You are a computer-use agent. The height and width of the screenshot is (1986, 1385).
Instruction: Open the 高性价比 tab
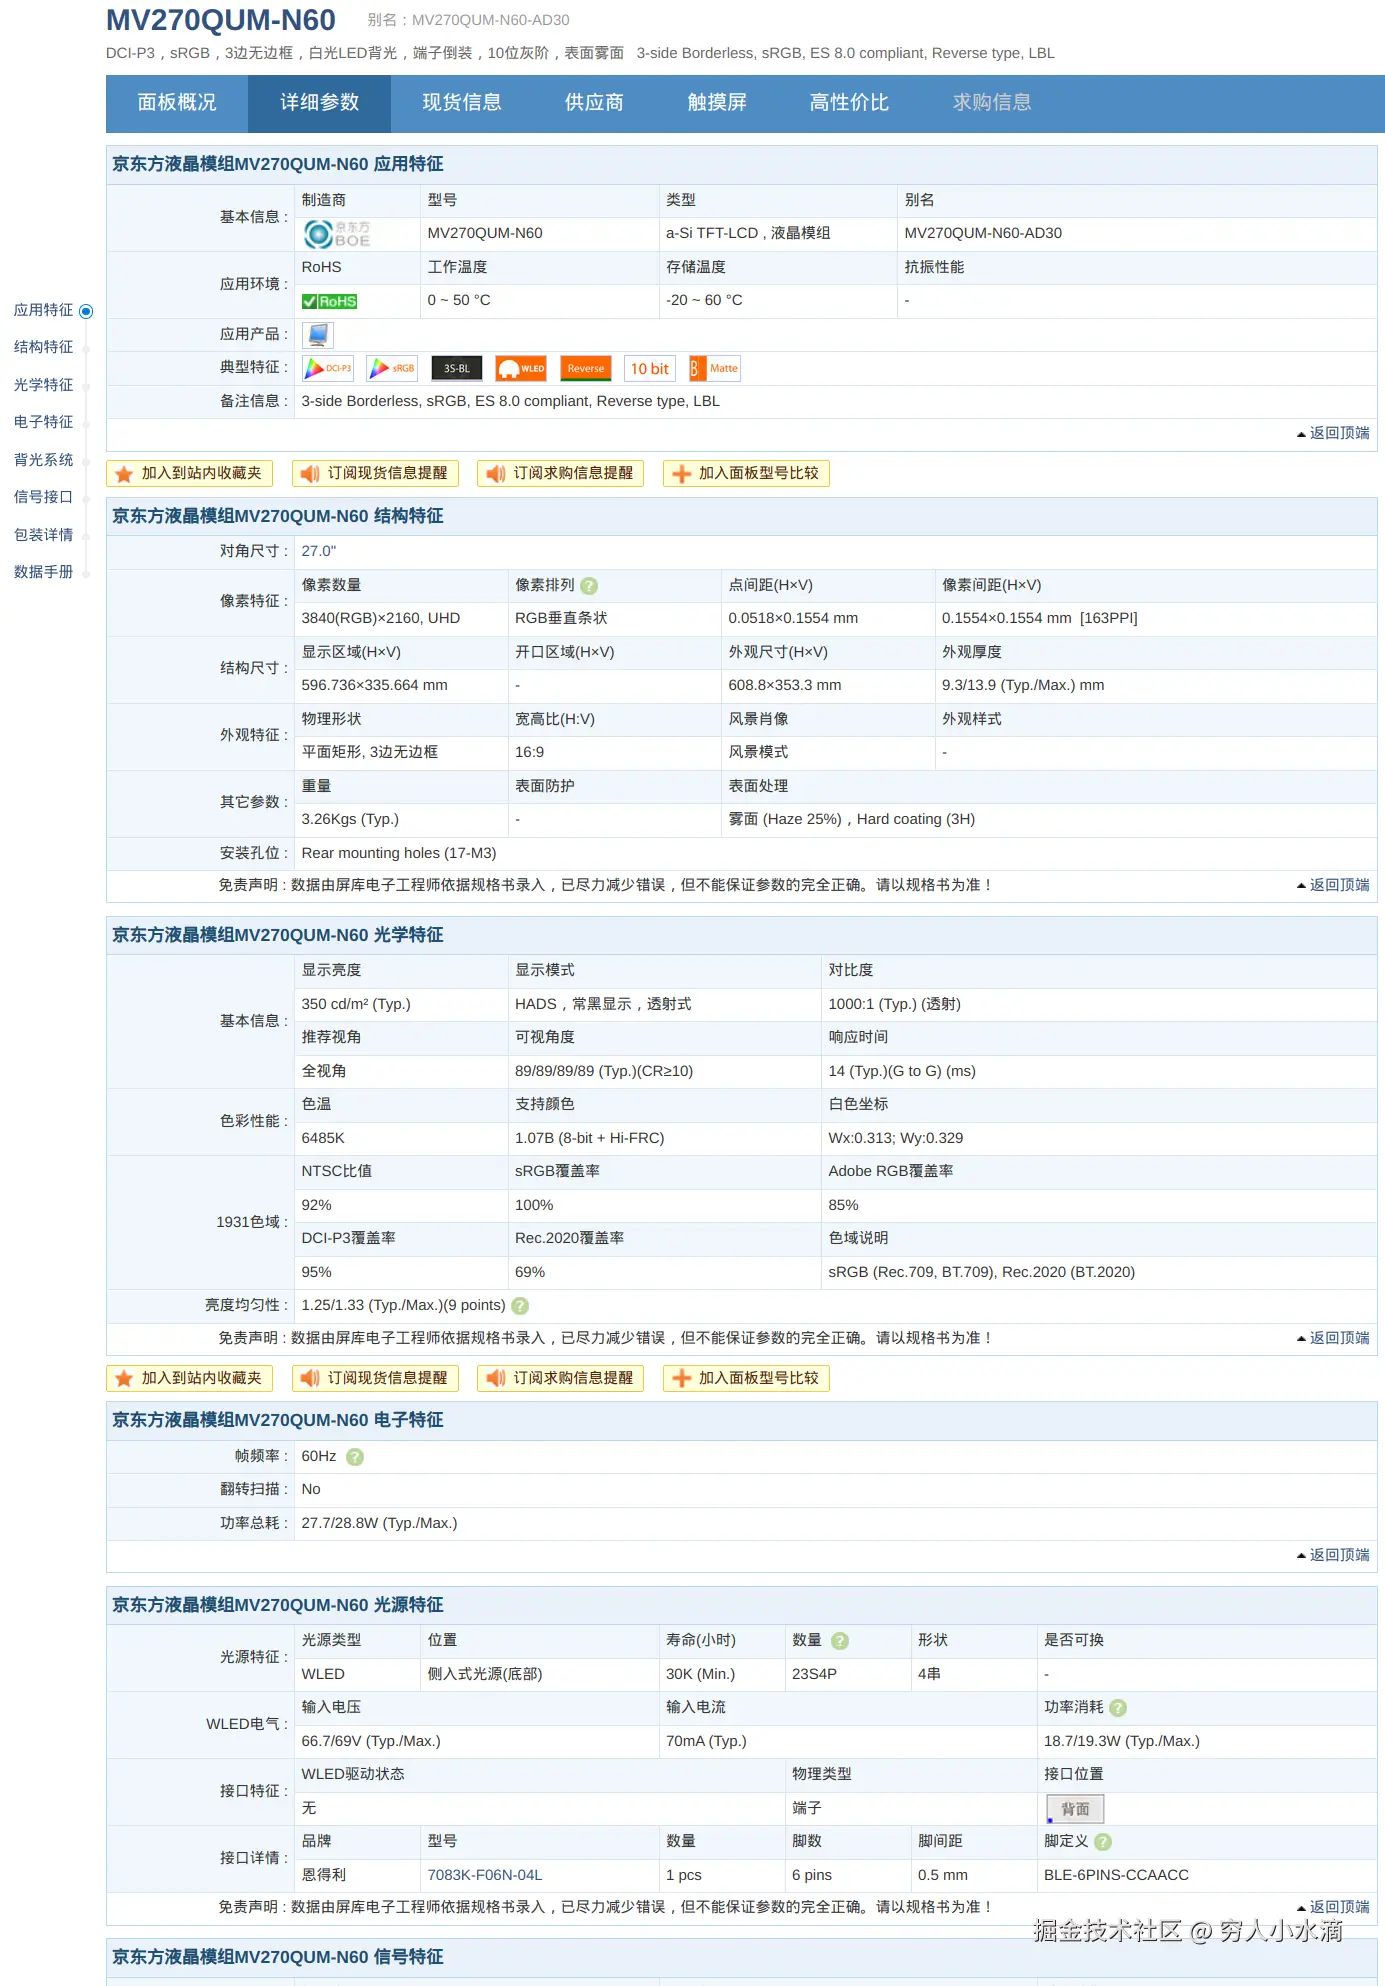(x=849, y=103)
